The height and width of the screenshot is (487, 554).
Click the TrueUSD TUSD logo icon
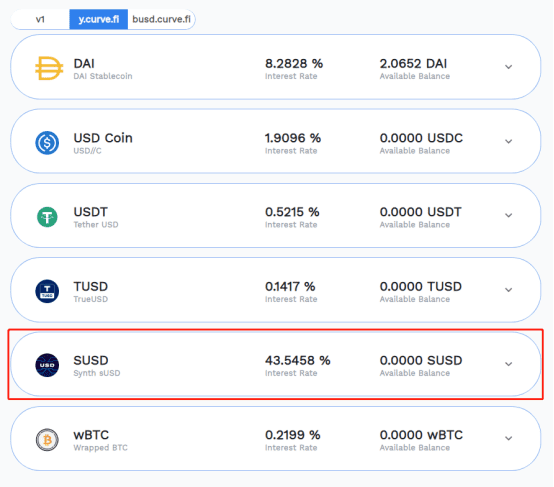click(x=47, y=291)
